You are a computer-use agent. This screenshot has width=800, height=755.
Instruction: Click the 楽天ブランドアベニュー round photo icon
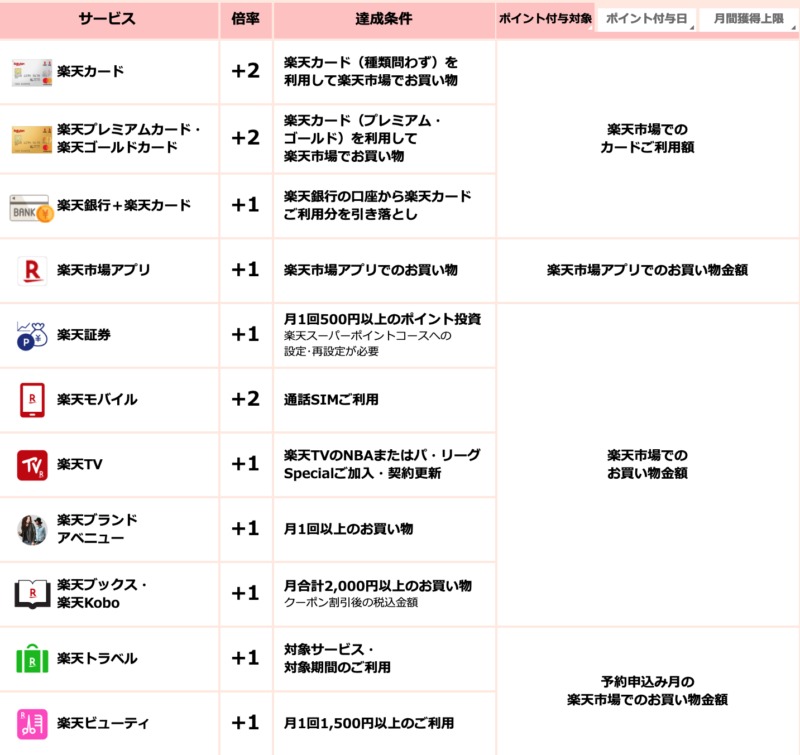[32, 530]
